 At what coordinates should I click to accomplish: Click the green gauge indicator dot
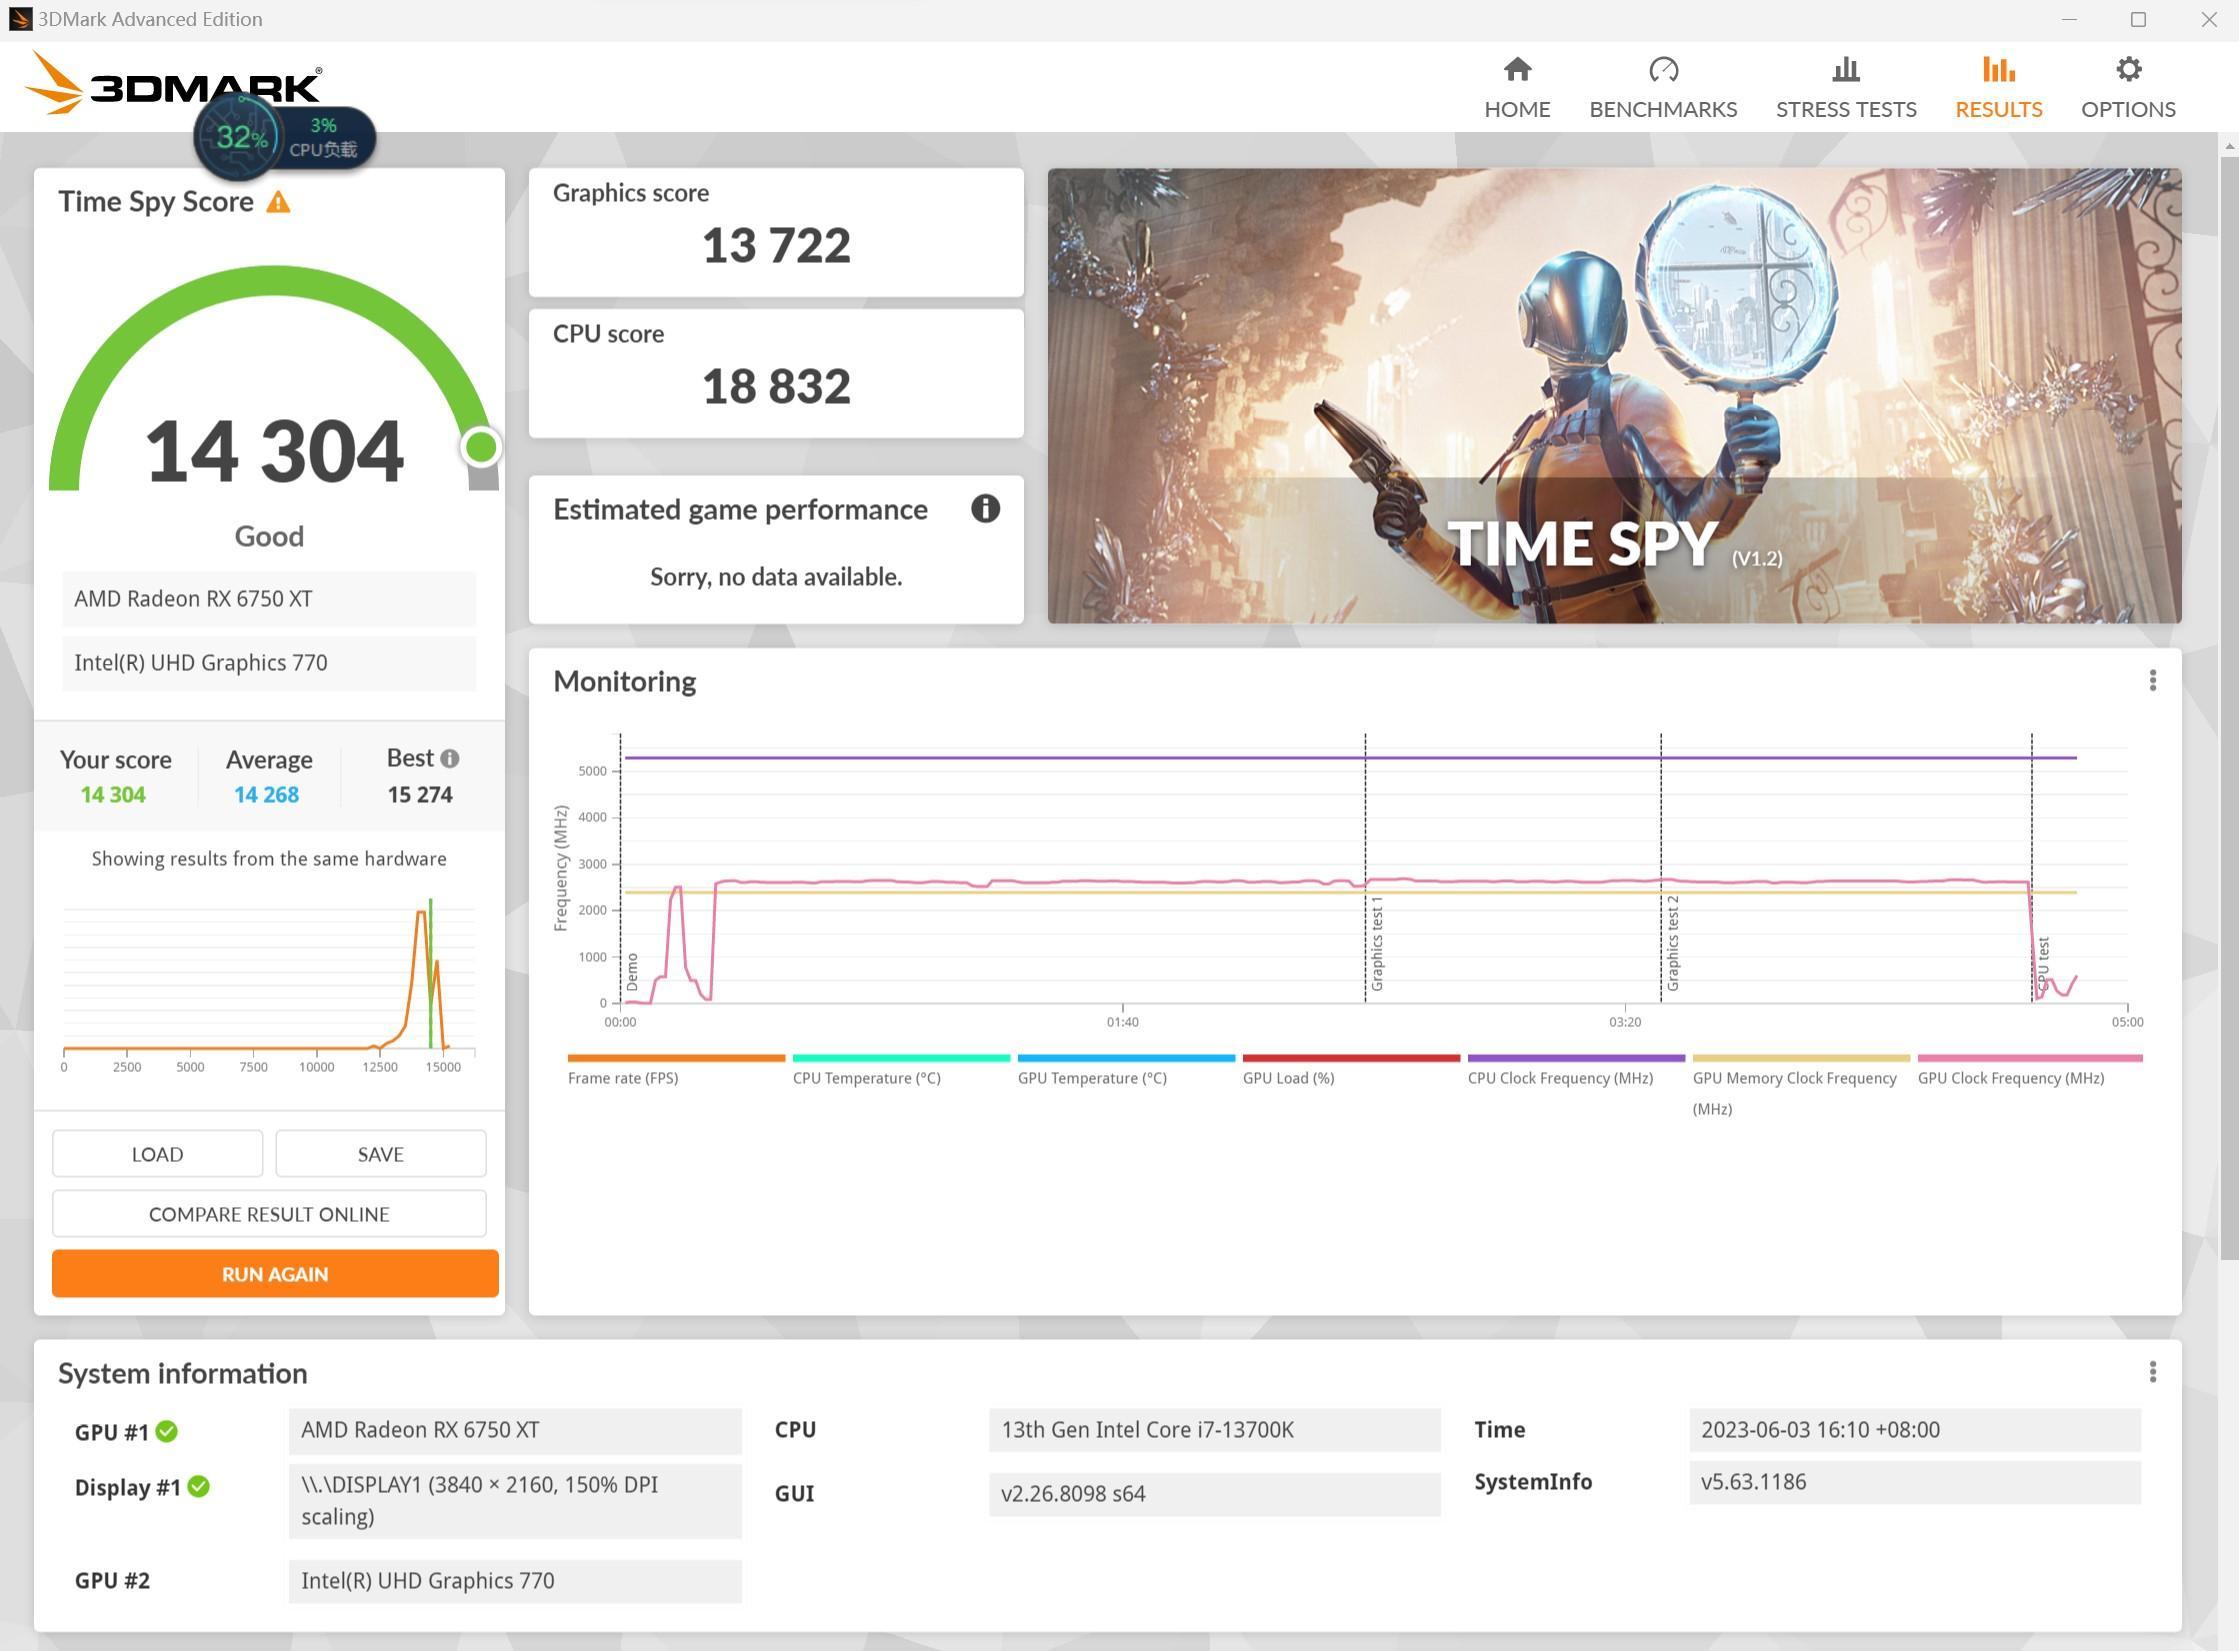point(481,447)
